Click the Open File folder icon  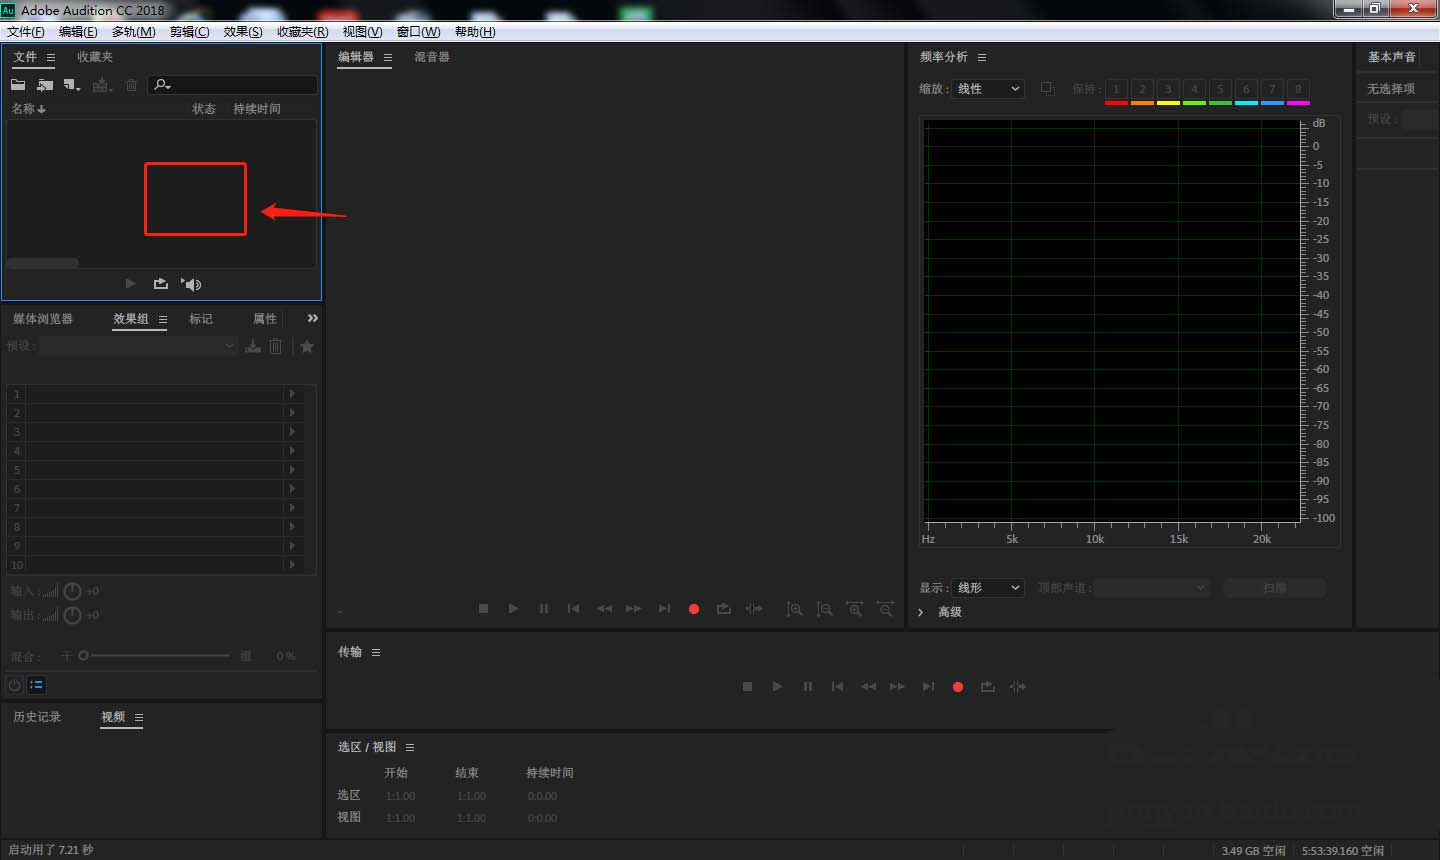coord(18,85)
